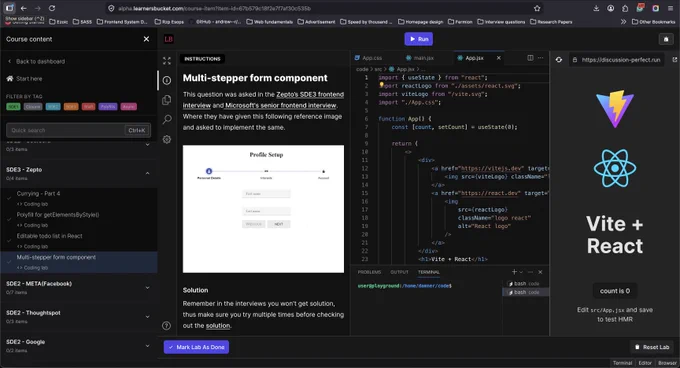
Task: Open the instructions info icon
Action: 167,80
